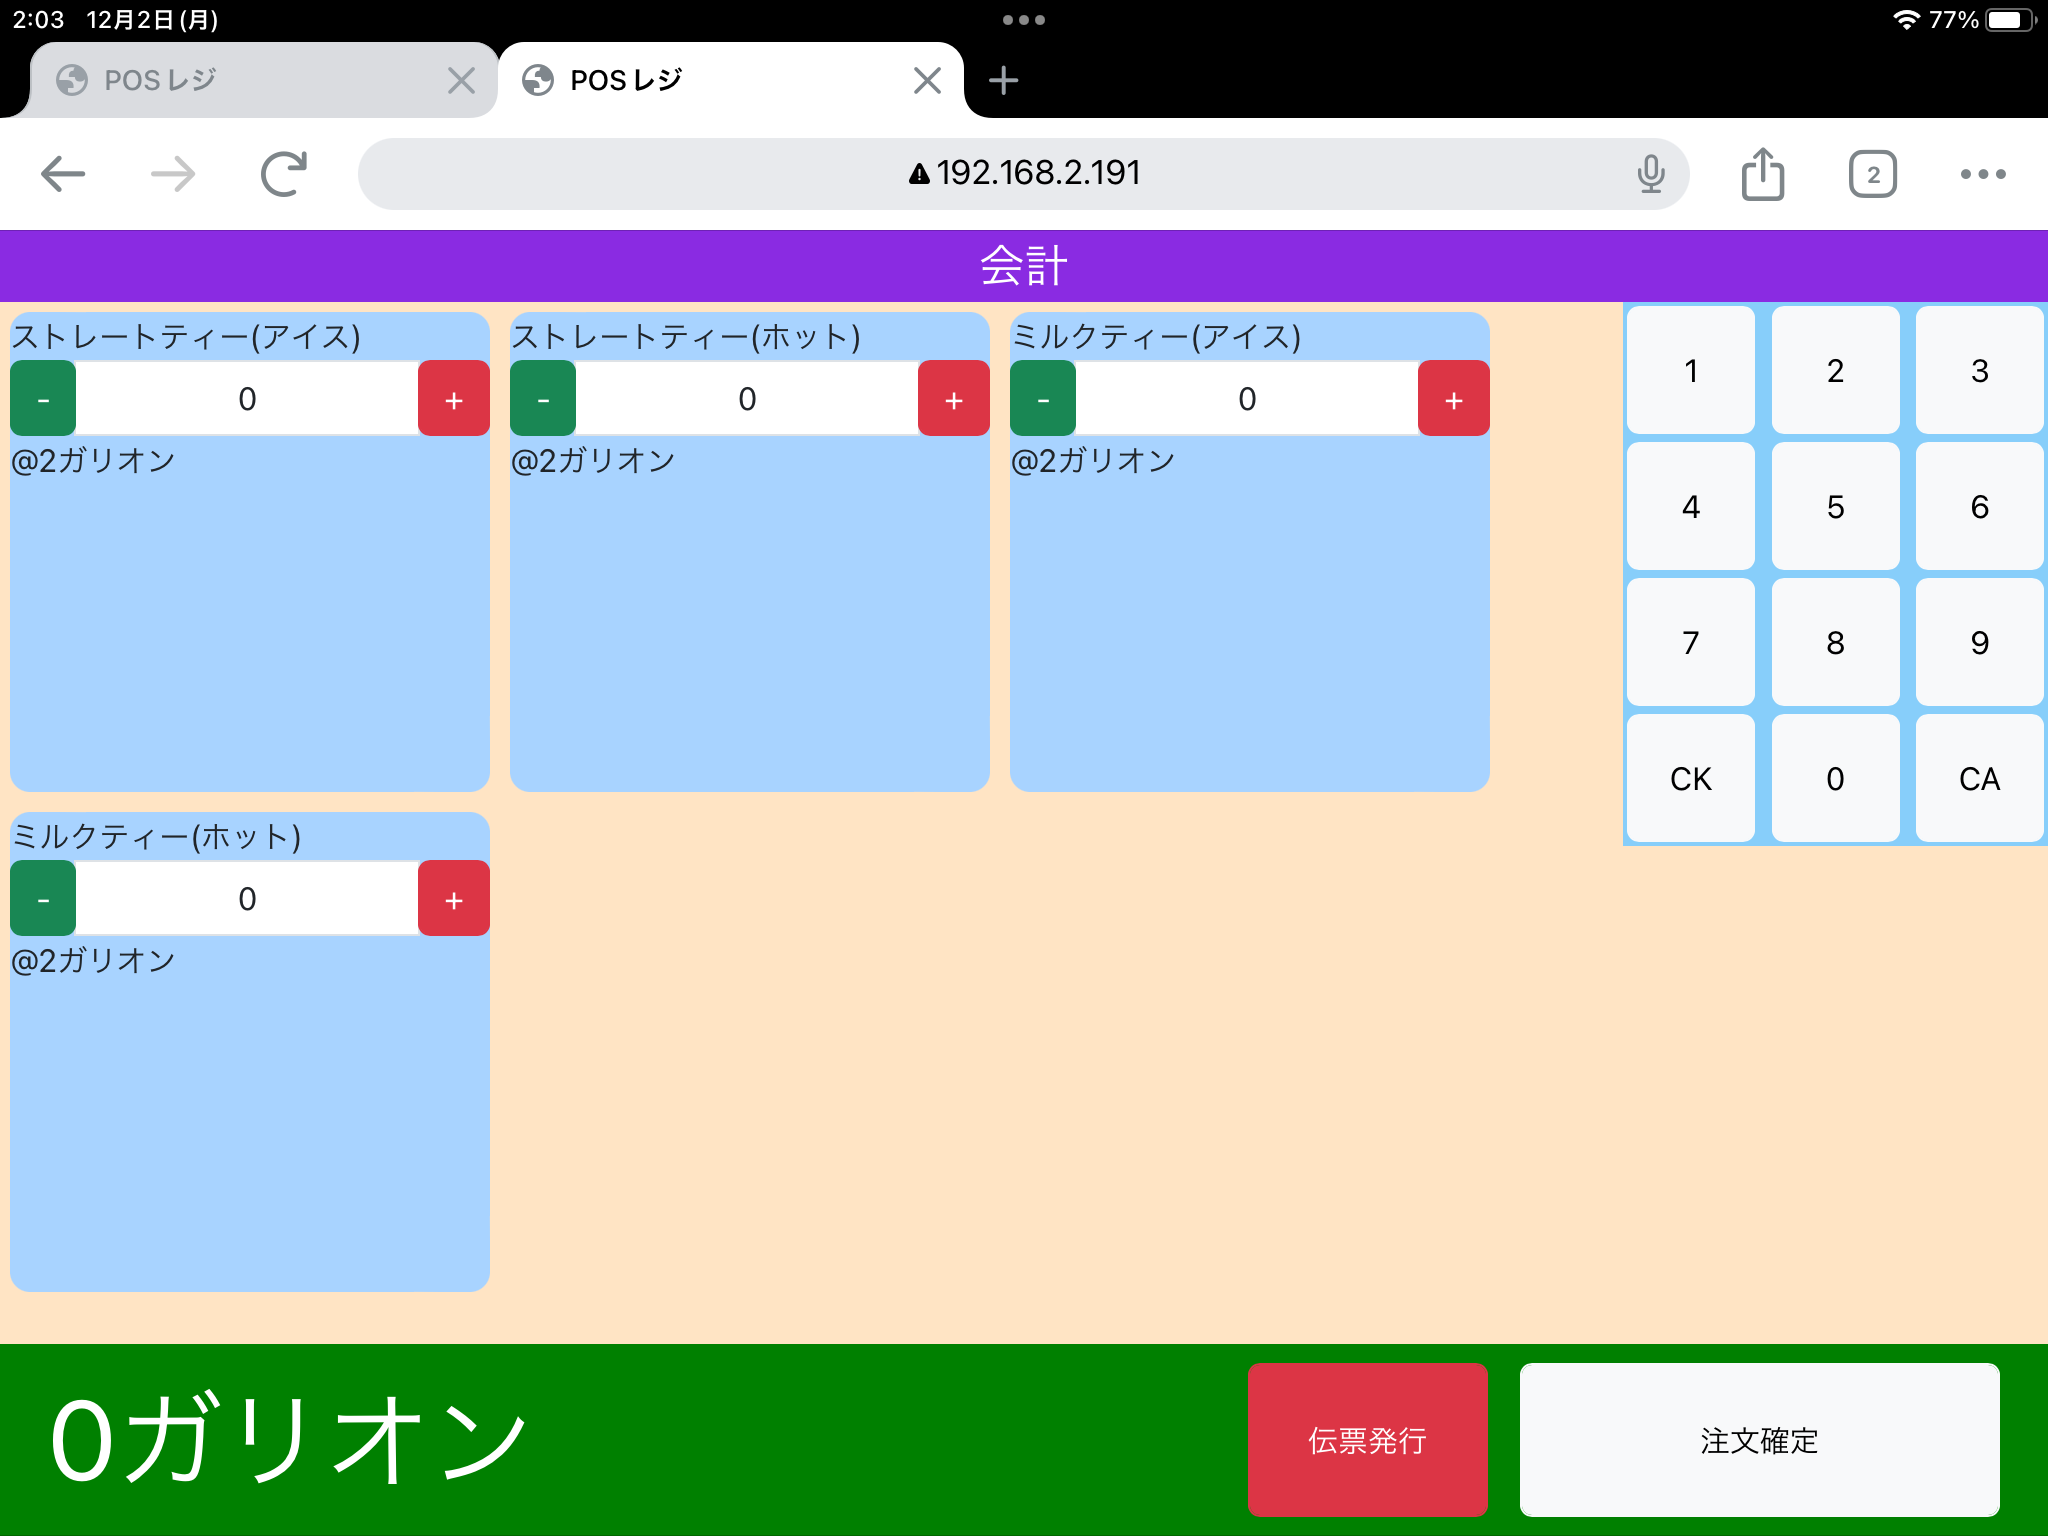Click the browser back arrow
2048x1536 pixels.
[63, 172]
